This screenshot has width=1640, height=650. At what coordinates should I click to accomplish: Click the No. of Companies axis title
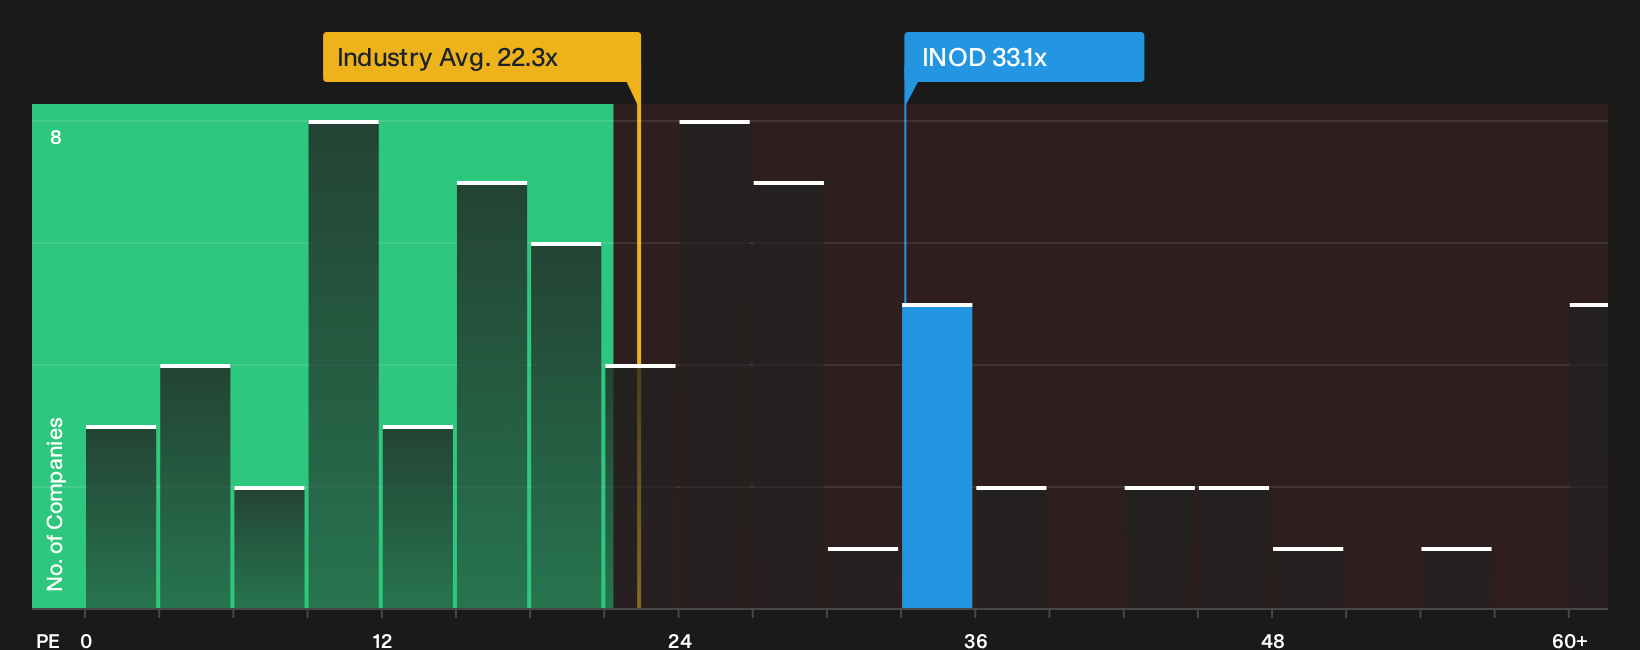coord(55,504)
